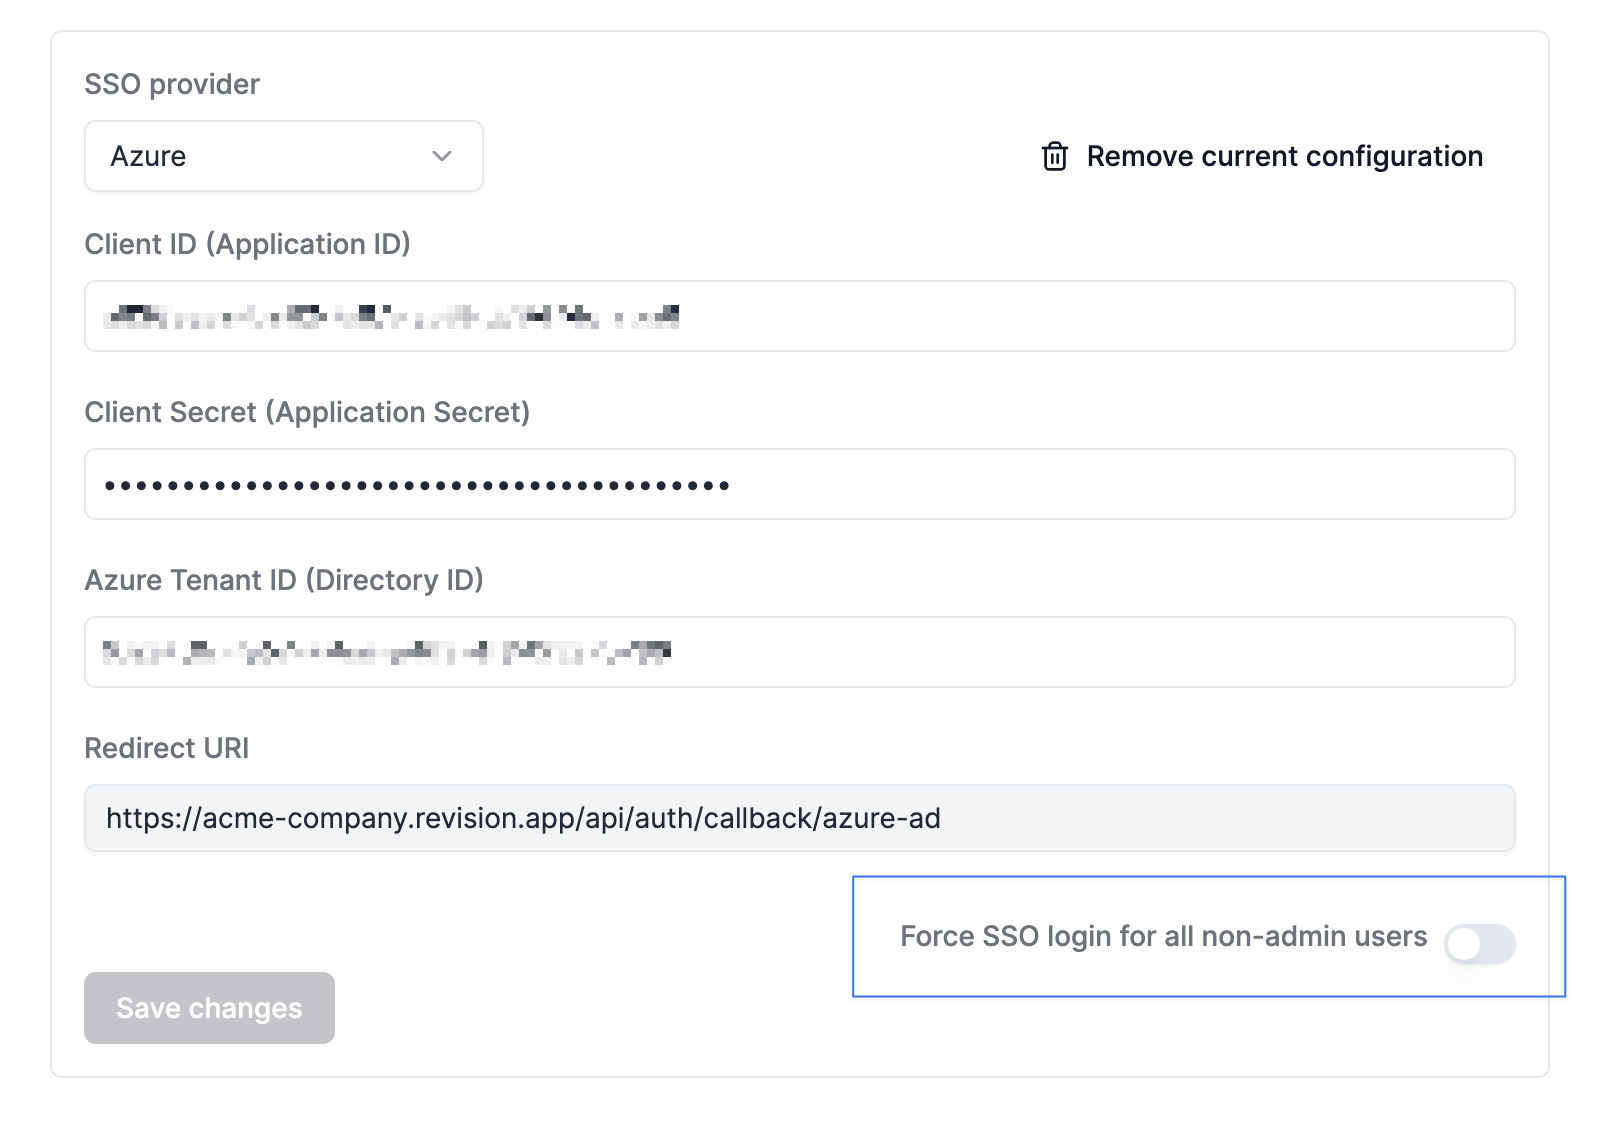Viewport: 1604px width, 1136px height.
Task: Click the Redirect URI label
Action: coord(166,747)
